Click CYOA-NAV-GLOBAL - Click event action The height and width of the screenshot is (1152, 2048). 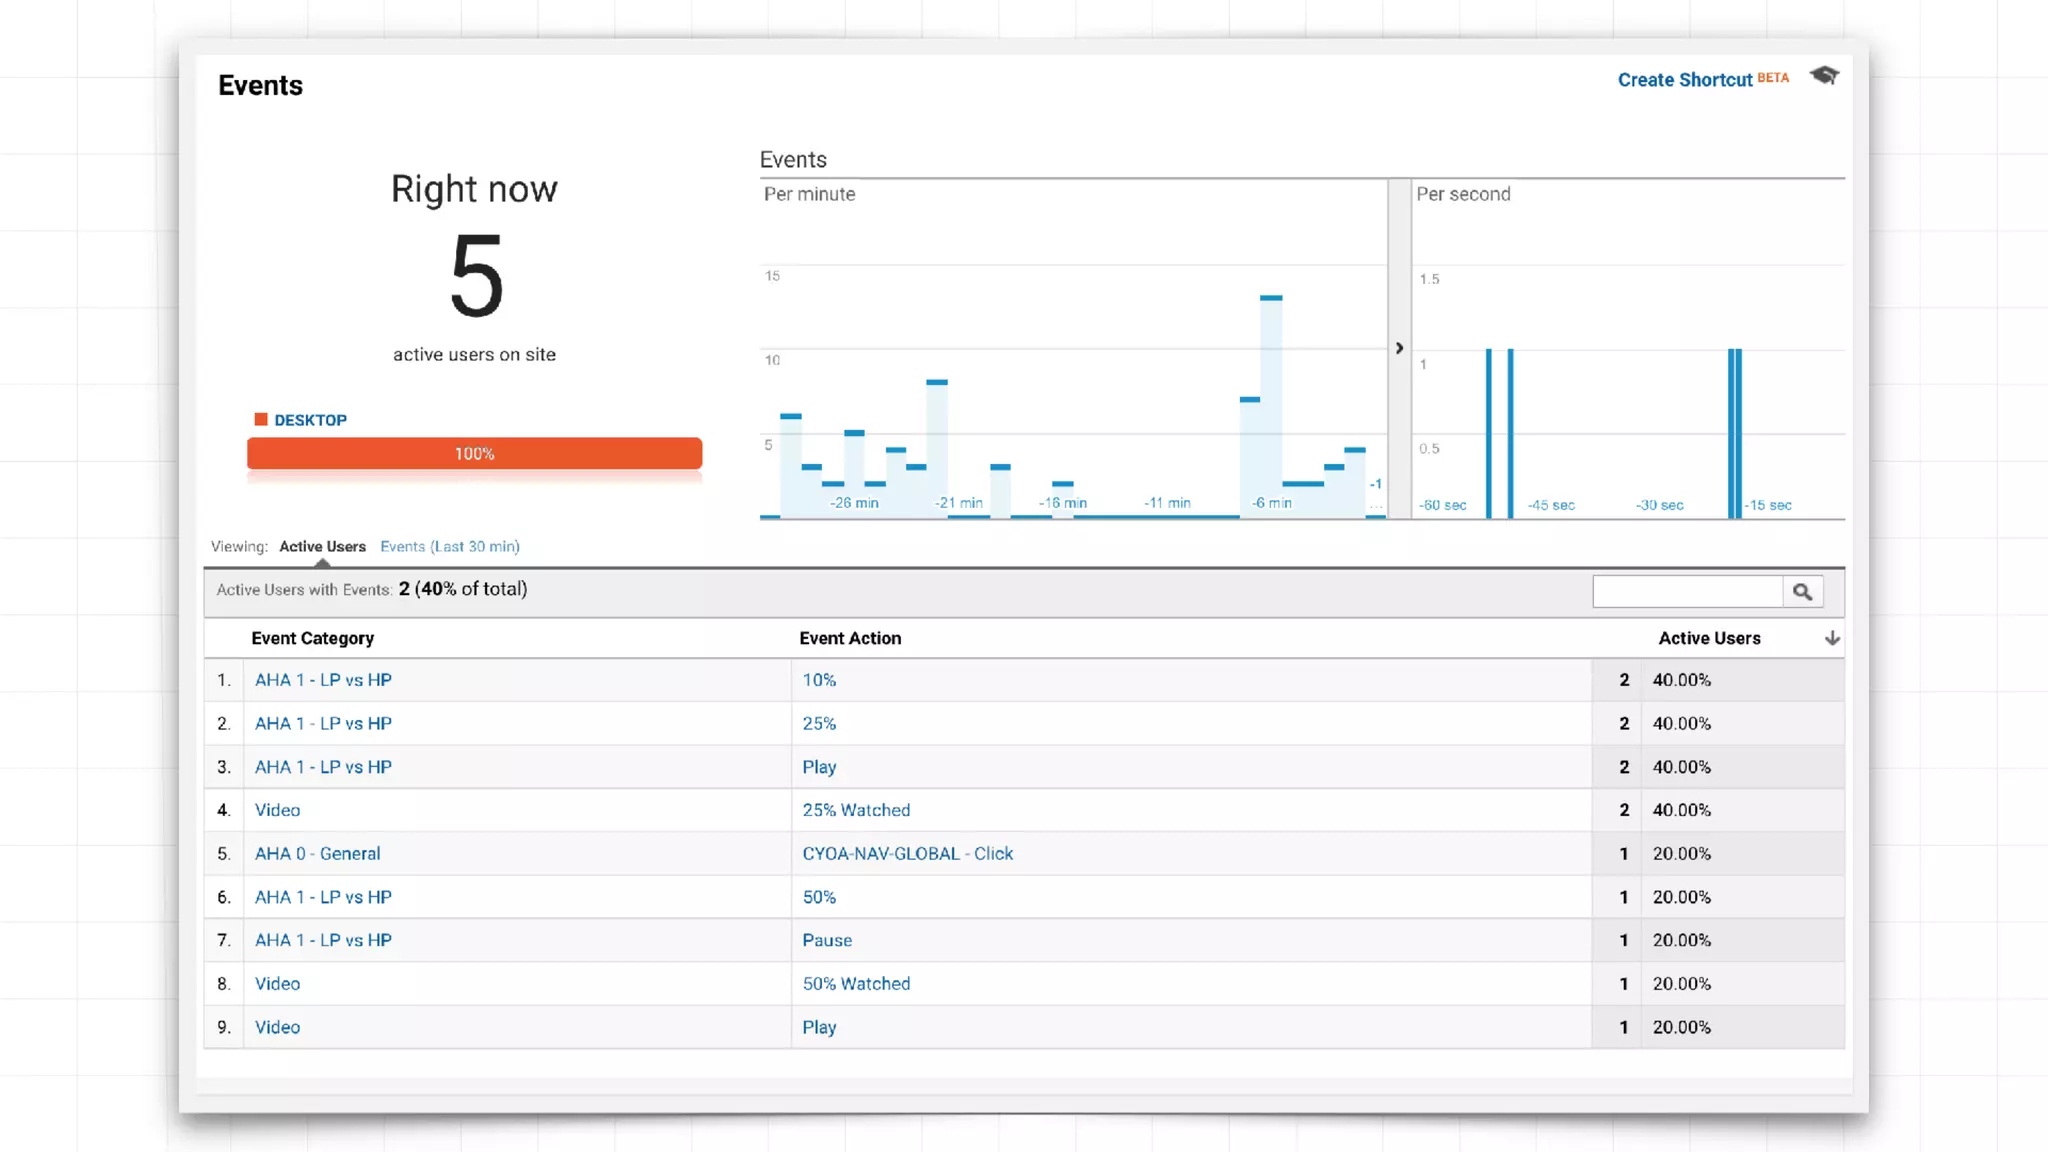pos(907,854)
